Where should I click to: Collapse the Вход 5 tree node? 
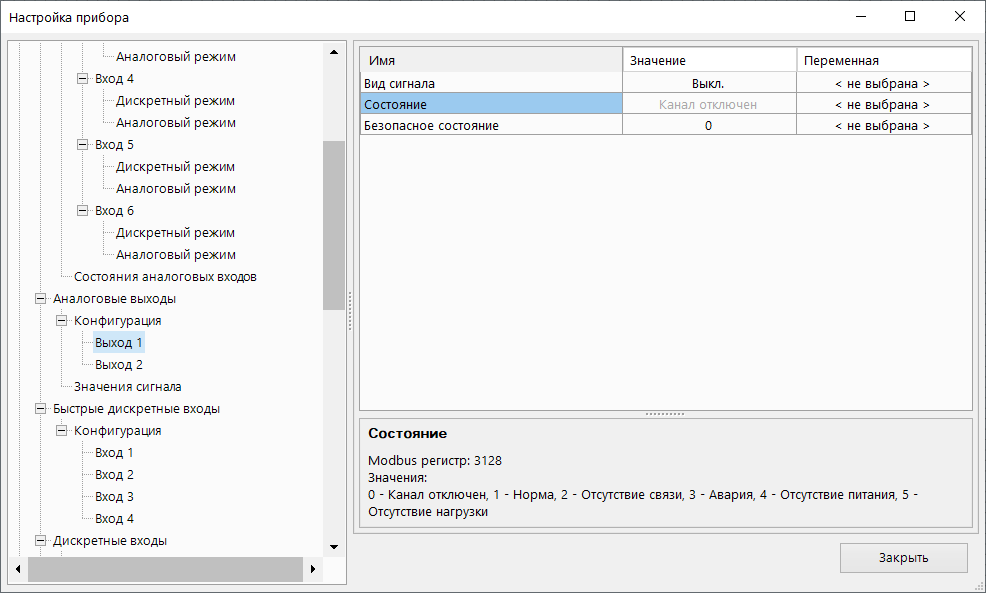[83, 145]
